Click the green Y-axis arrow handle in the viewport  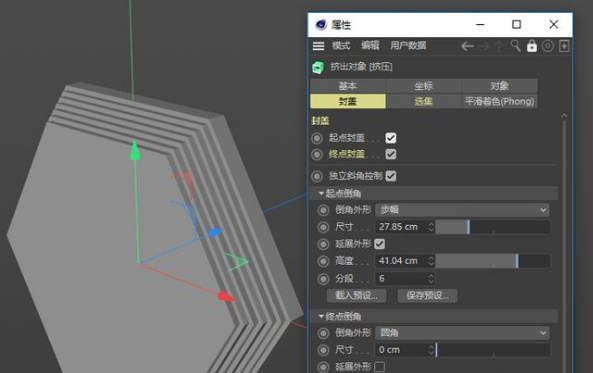click(135, 151)
